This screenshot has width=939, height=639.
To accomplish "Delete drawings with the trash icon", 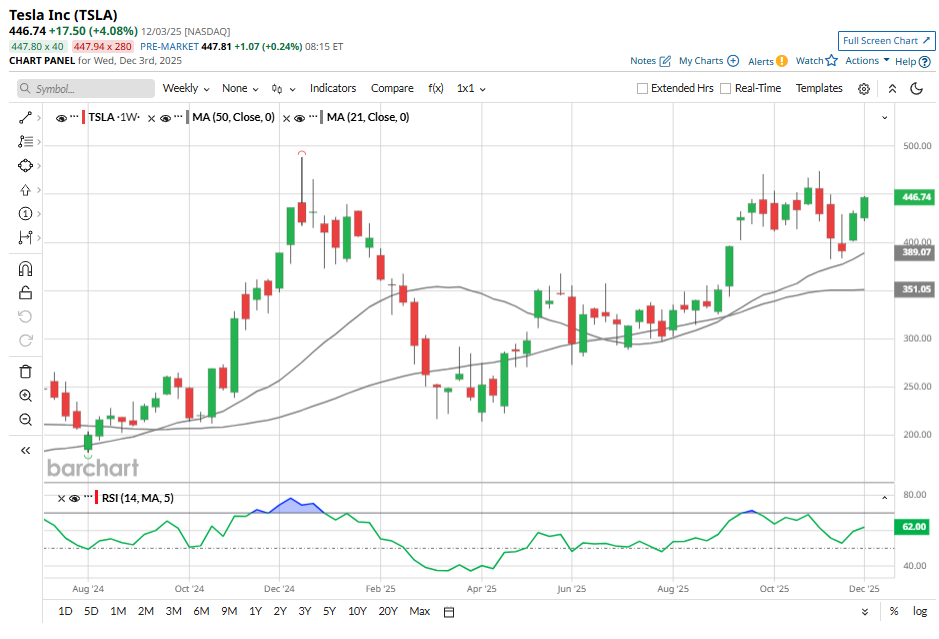I will point(25,372).
